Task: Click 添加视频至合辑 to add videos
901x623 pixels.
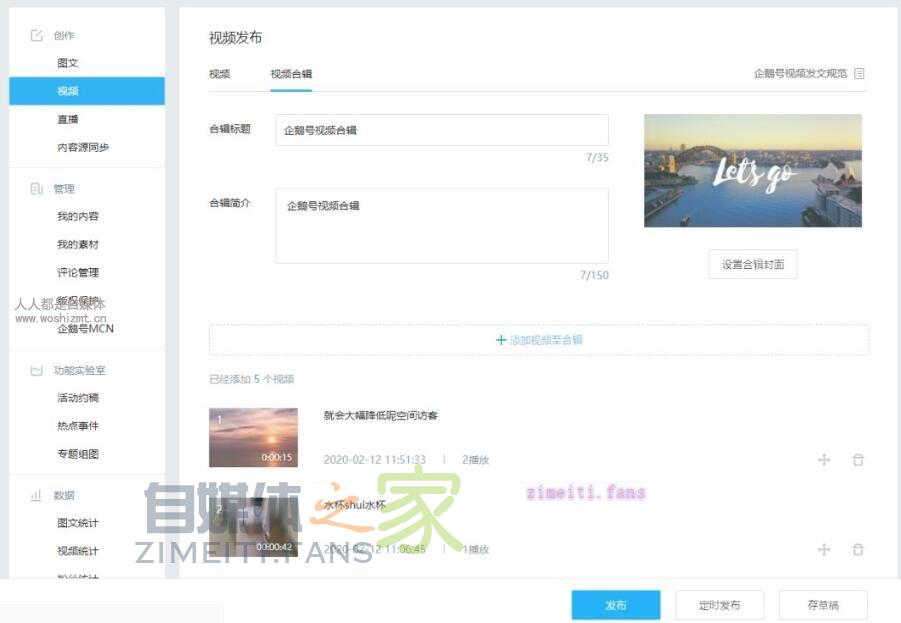Action: coord(538,339)
